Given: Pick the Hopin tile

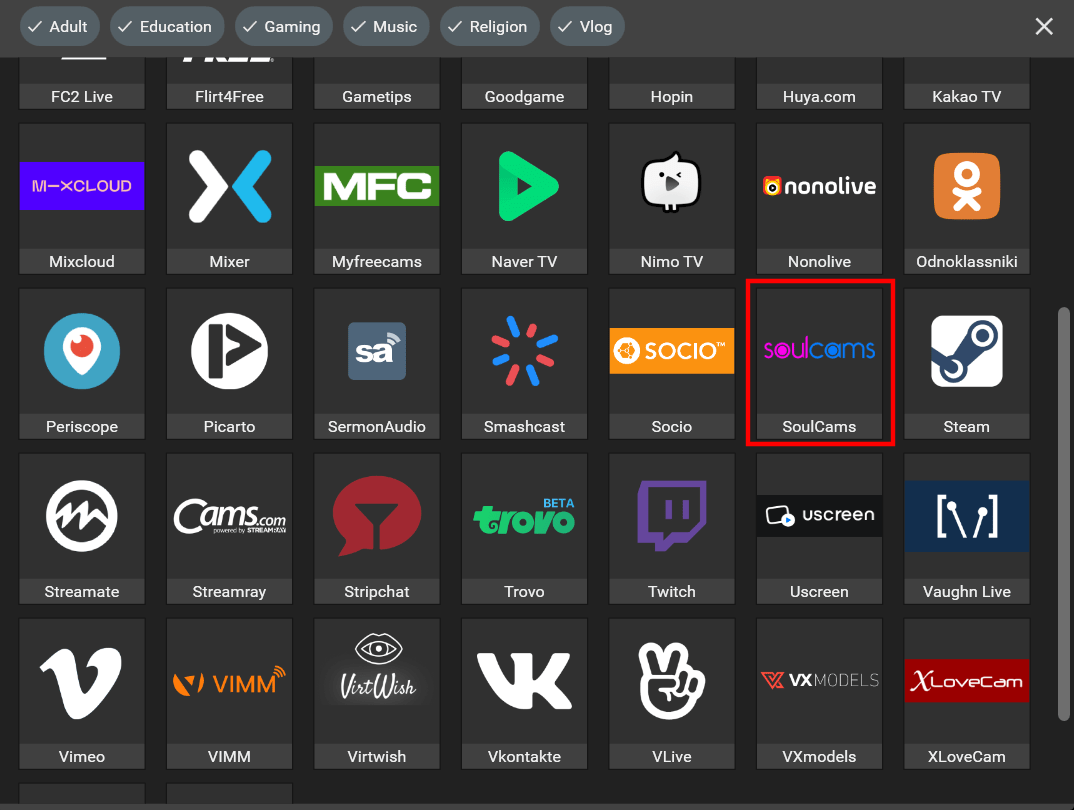Looking at the screenshot, I should click(x=672, y=84).
